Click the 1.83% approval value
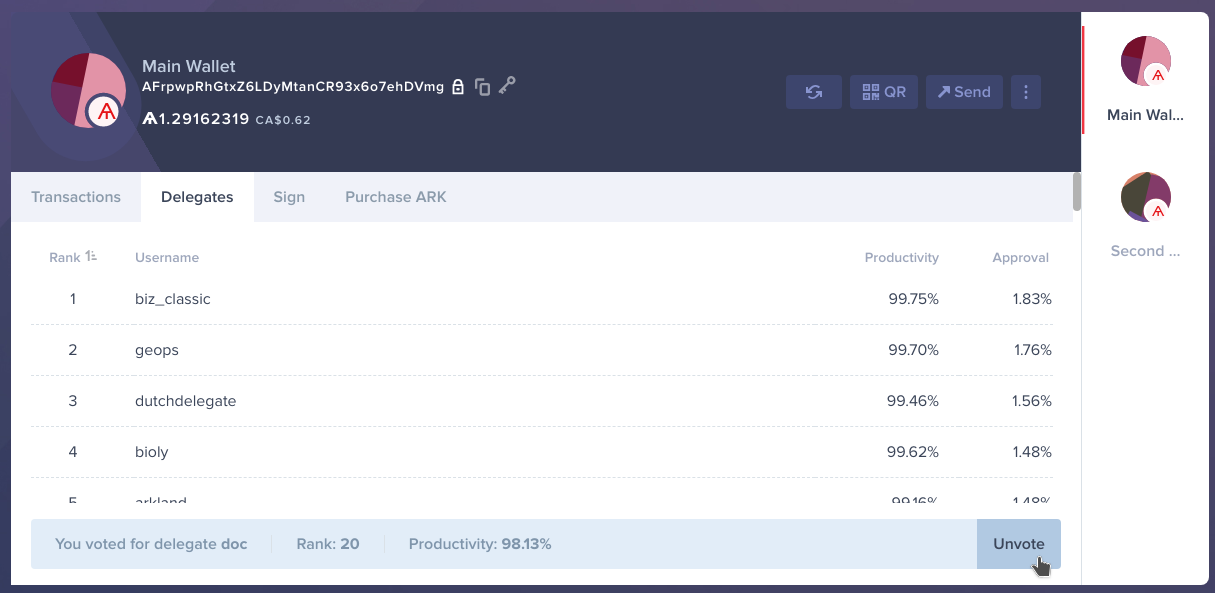The height and width of the screenshot is (593, 1215). tap(1032, 299)
